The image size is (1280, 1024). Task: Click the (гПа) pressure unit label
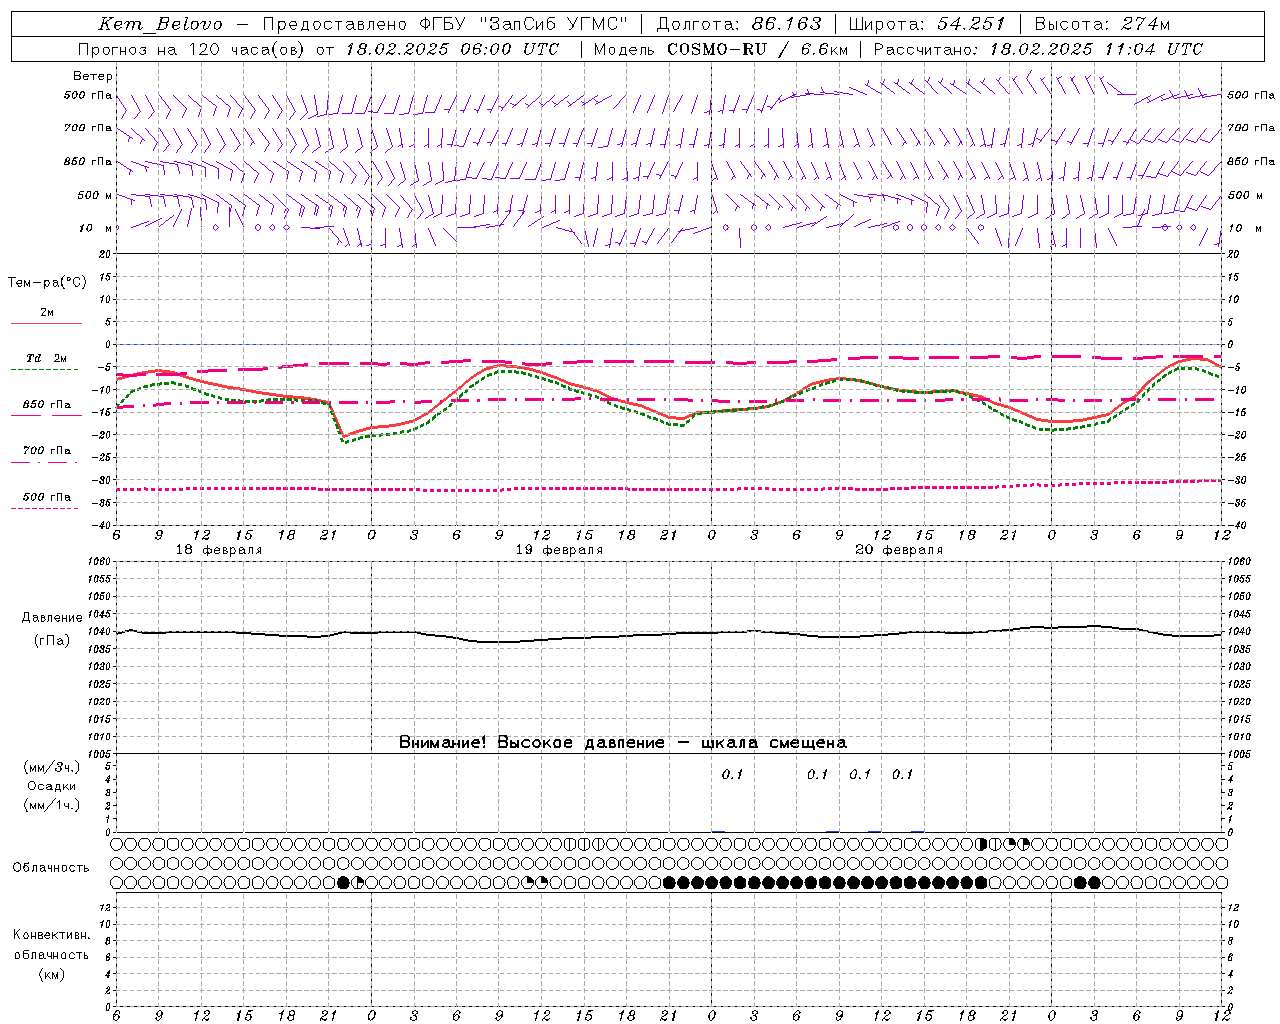[52, 641]
